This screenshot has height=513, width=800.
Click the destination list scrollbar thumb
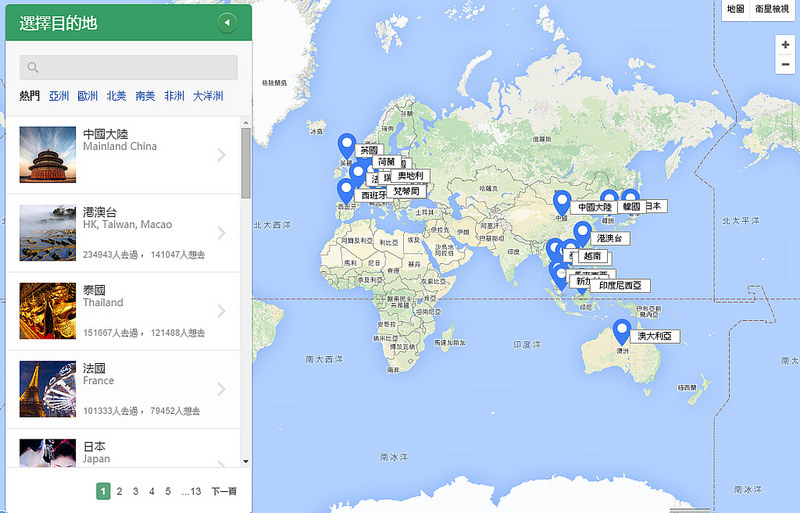point(246,163)
